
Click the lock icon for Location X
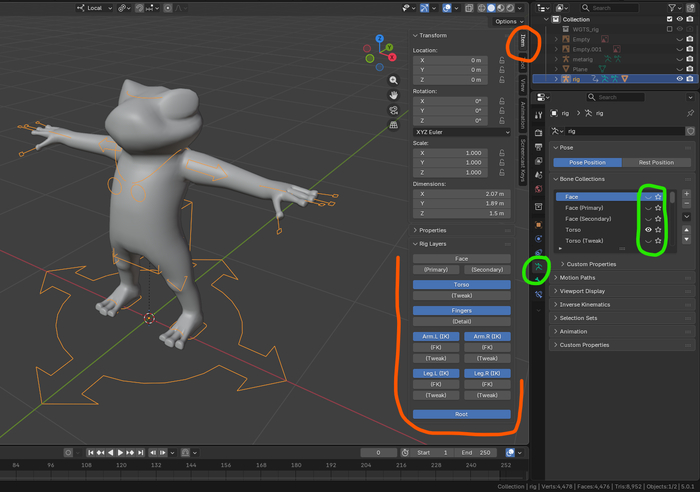[502, 60]
